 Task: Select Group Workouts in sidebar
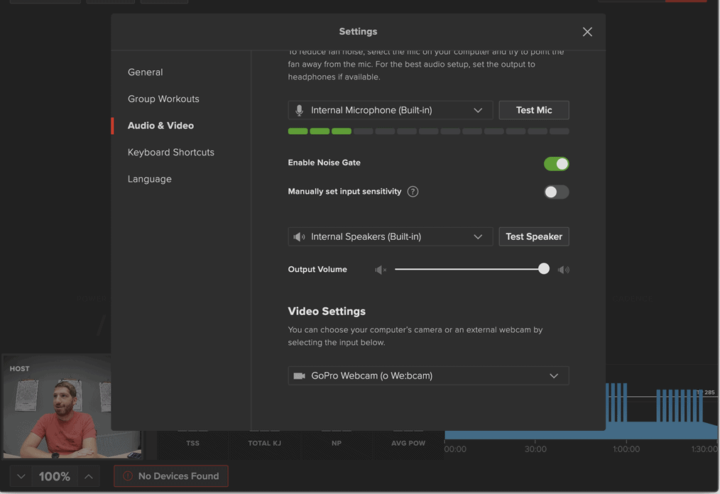[x=163, y=99]
